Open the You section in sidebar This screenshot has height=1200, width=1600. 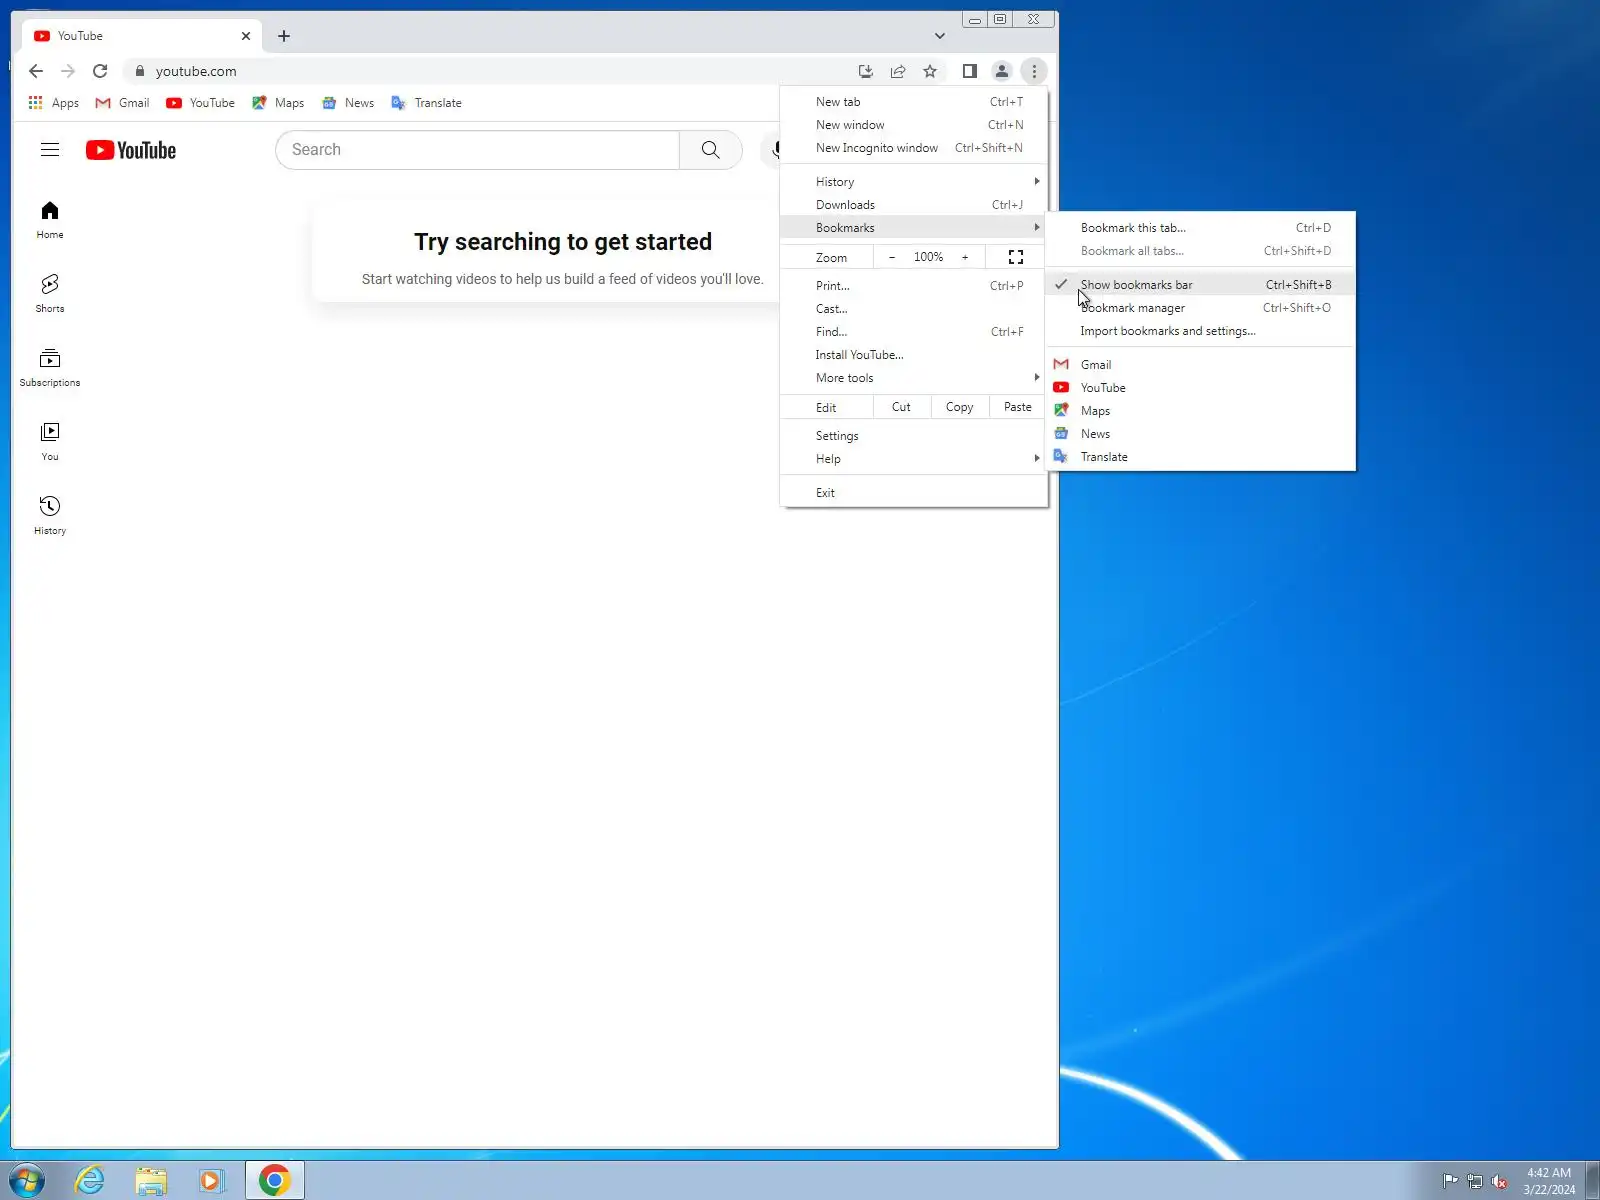(50, 442)
